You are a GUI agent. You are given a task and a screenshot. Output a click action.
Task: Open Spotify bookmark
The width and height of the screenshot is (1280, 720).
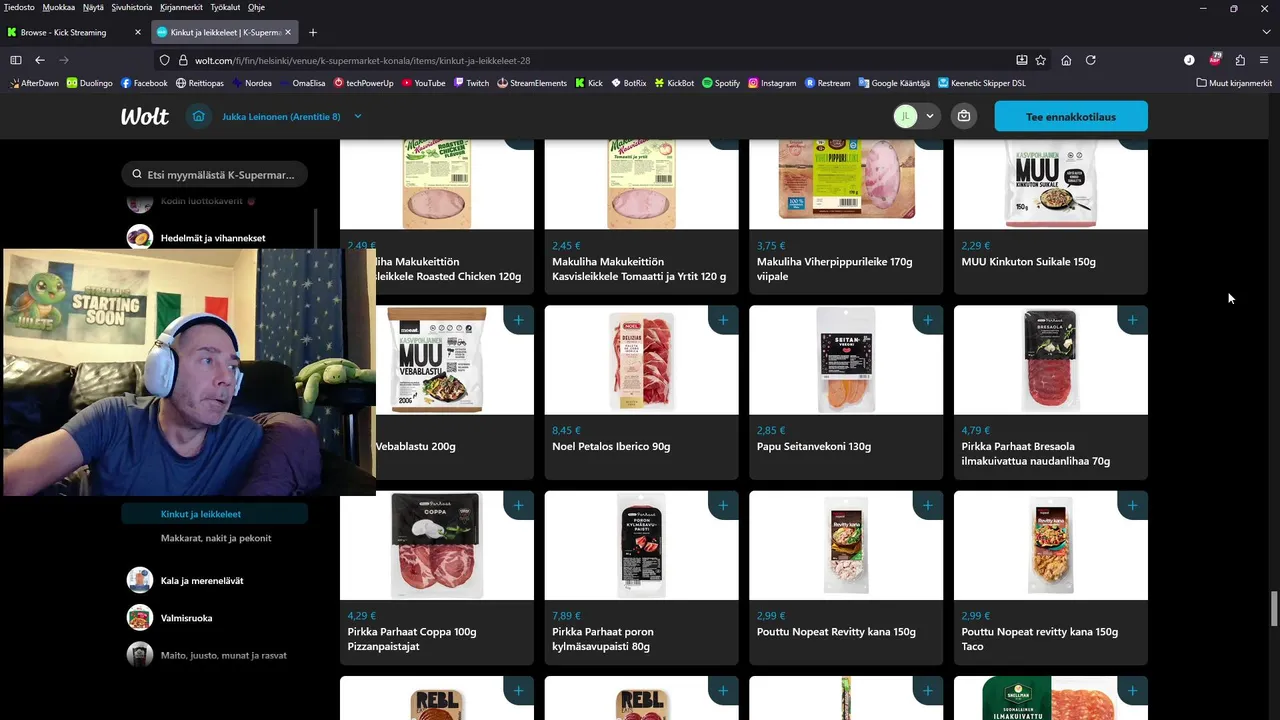coord(721,83)
